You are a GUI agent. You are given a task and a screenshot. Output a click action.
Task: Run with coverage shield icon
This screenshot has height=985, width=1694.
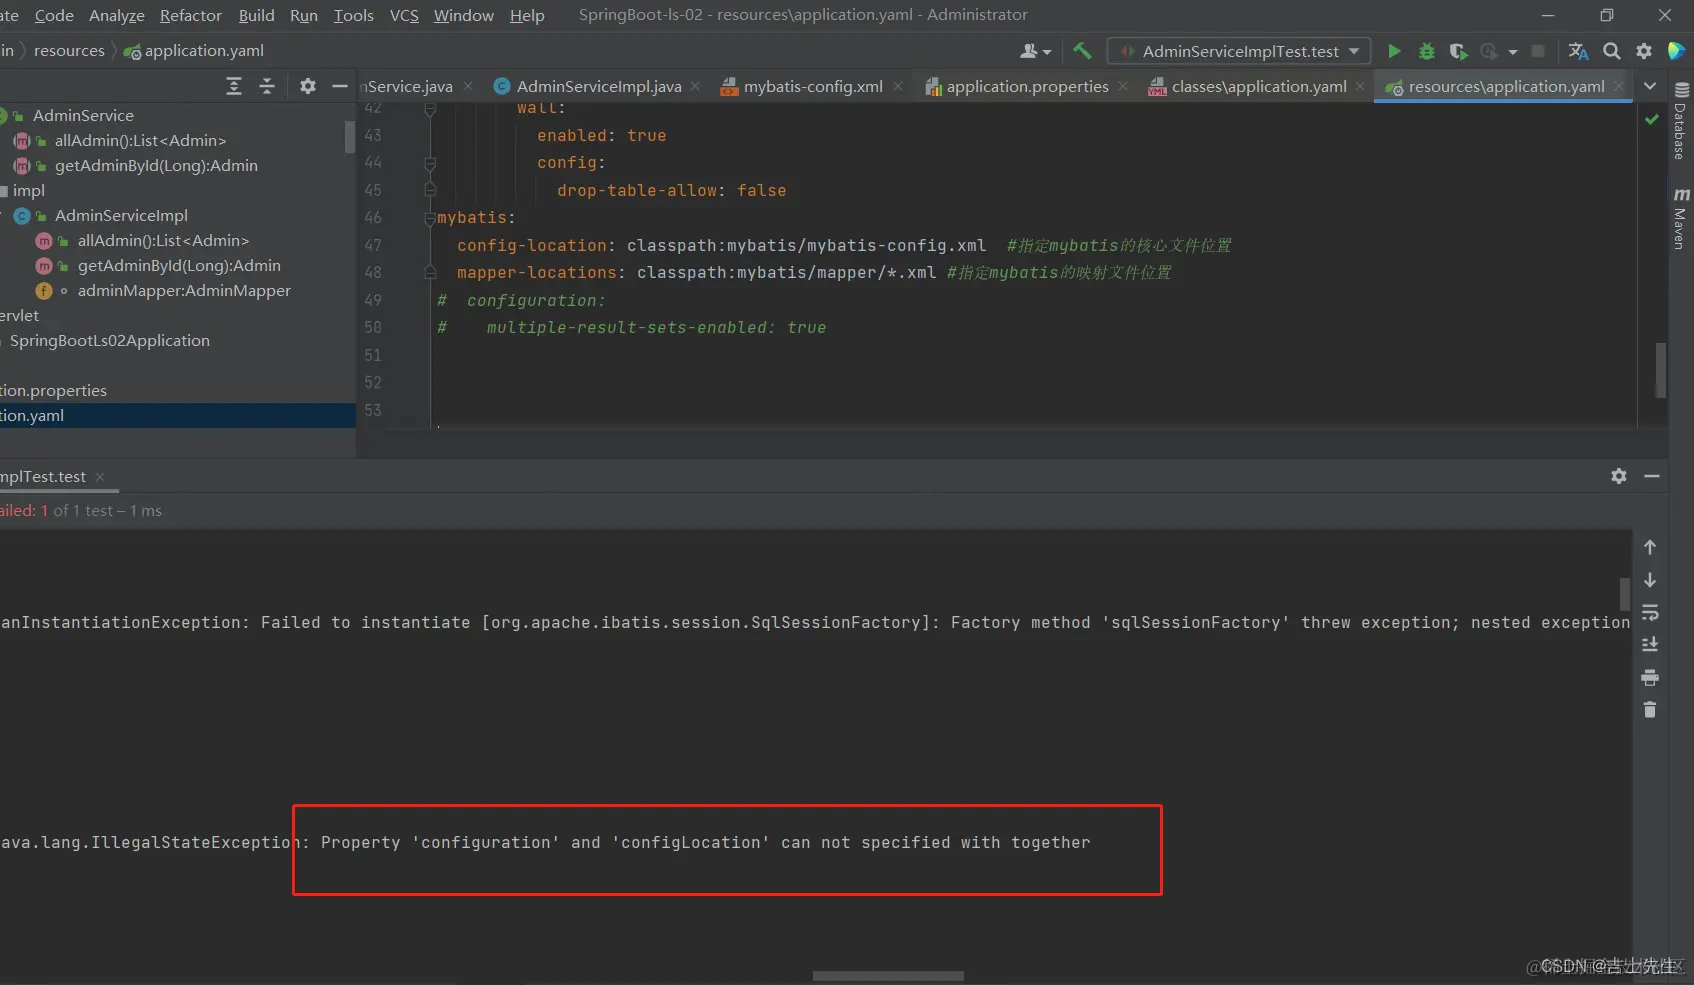point(1458,51)
